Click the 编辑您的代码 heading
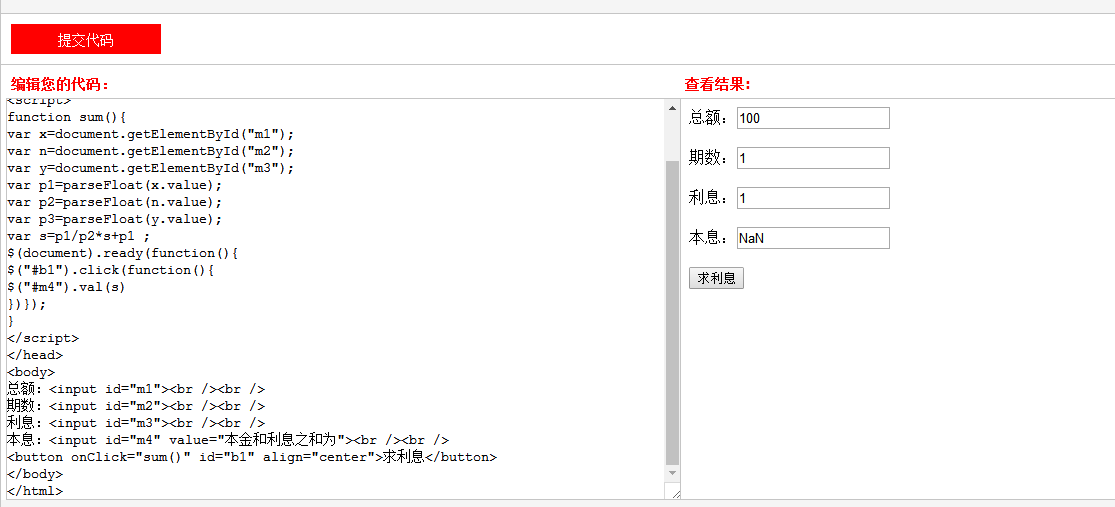The height and width of the screenshot is (507, 1115). tap(60, 85)
